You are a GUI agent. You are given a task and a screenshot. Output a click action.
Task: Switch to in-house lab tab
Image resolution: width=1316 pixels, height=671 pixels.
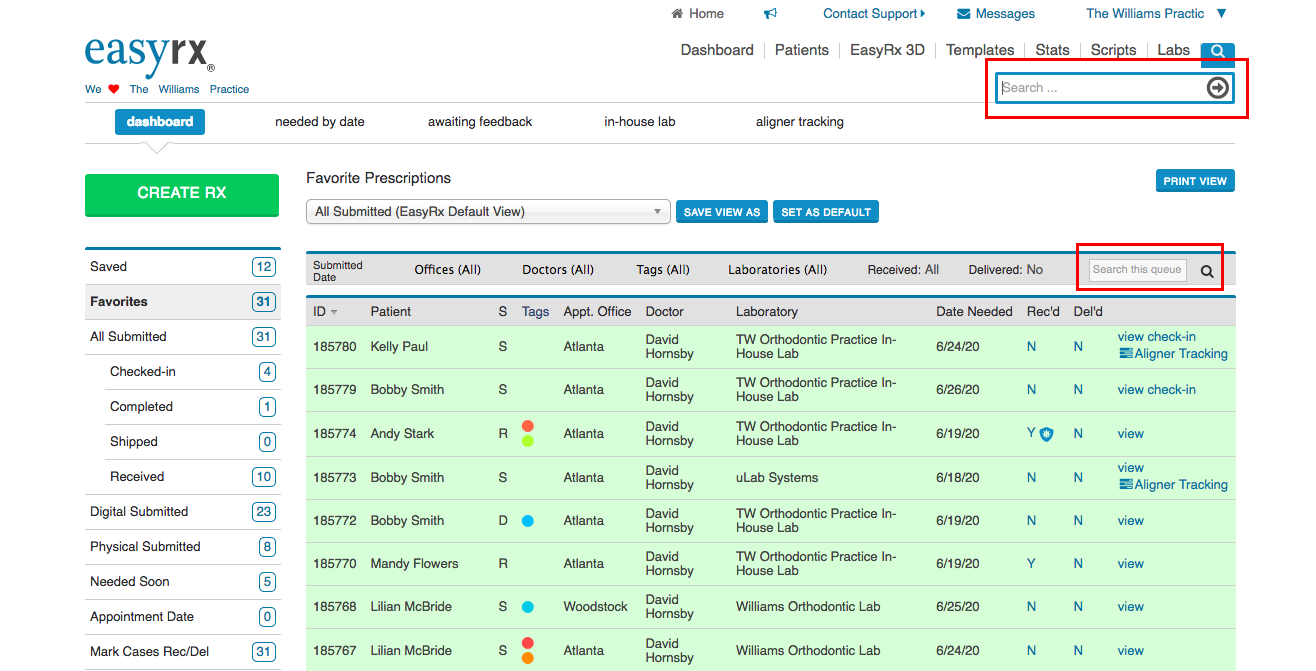click(x=640, y=122)
